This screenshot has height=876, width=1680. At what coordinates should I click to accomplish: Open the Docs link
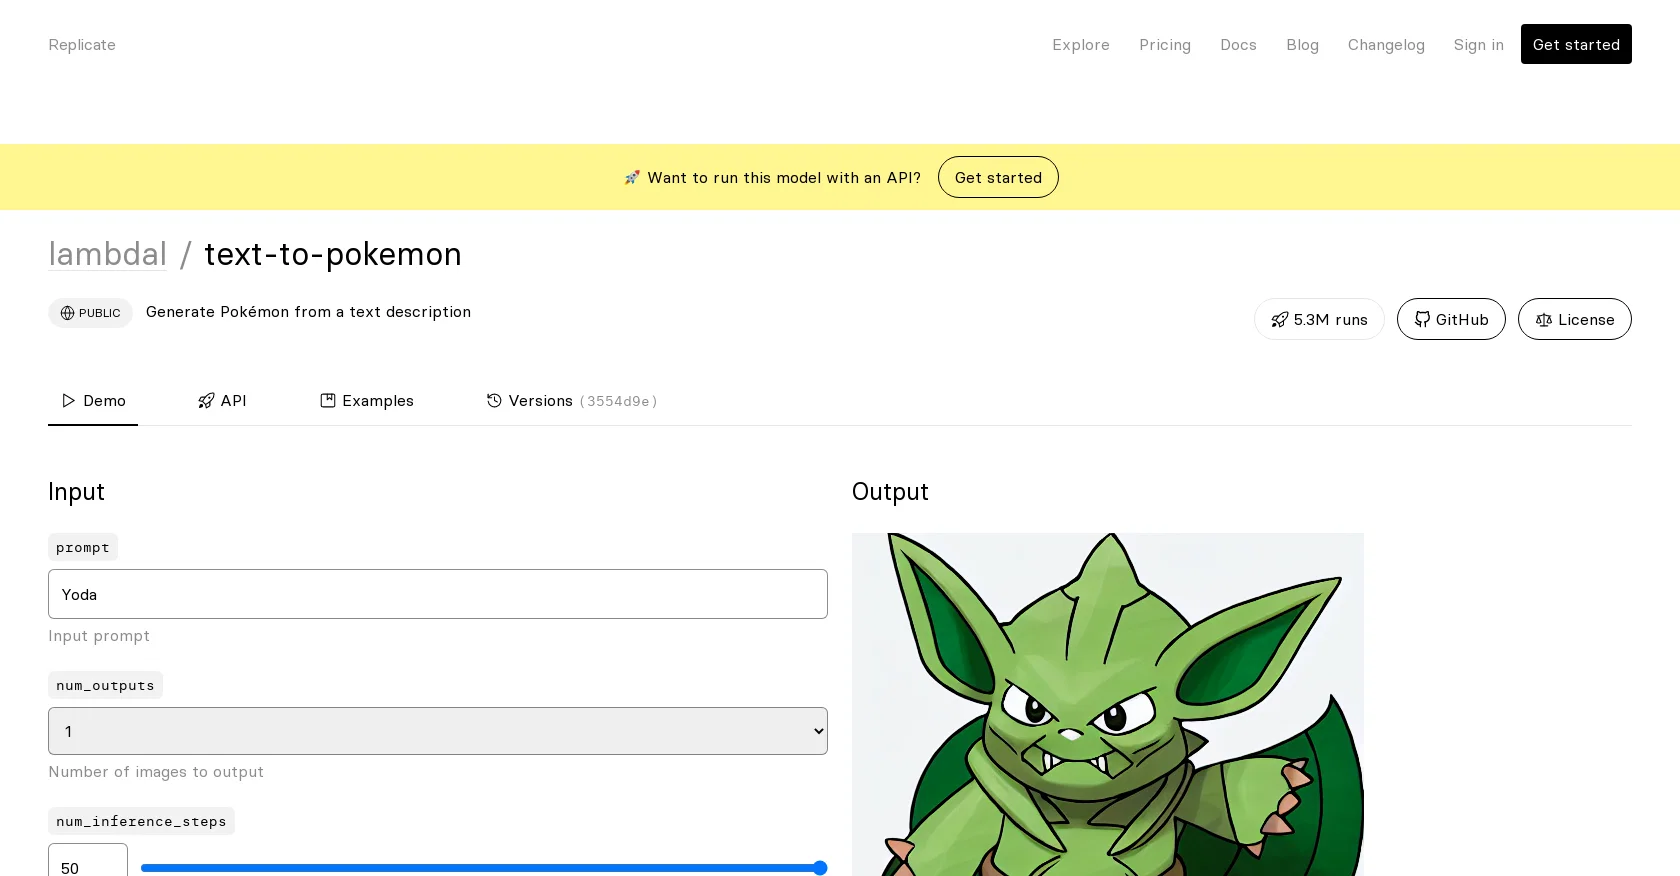click(1238, 45)
